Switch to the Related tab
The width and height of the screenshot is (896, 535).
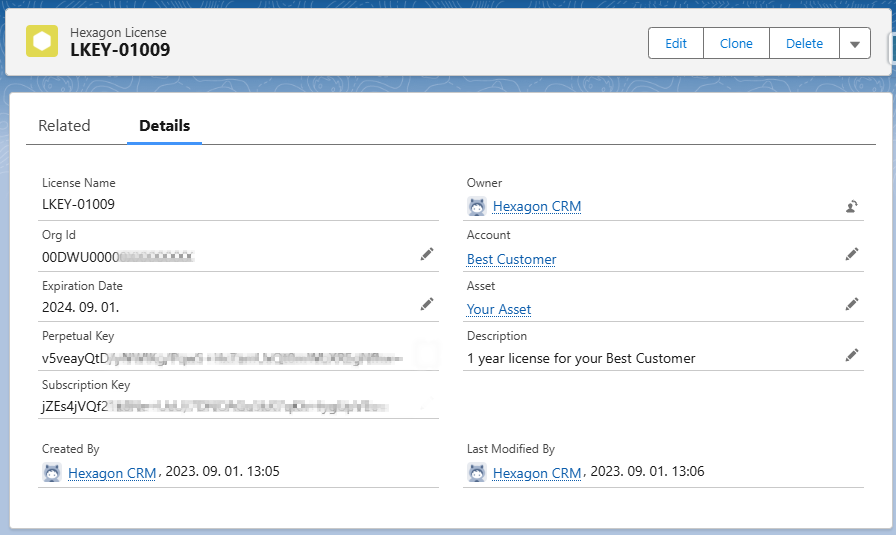64,126
